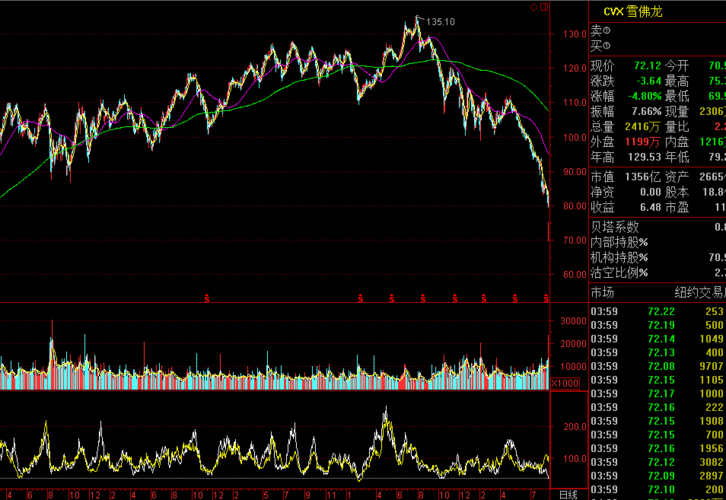Image resolution: width=726 pixels, height=500 pixels.
Task: Click the 净资 value 0.00
Action: pyautogui.click(x=651, y=192)
